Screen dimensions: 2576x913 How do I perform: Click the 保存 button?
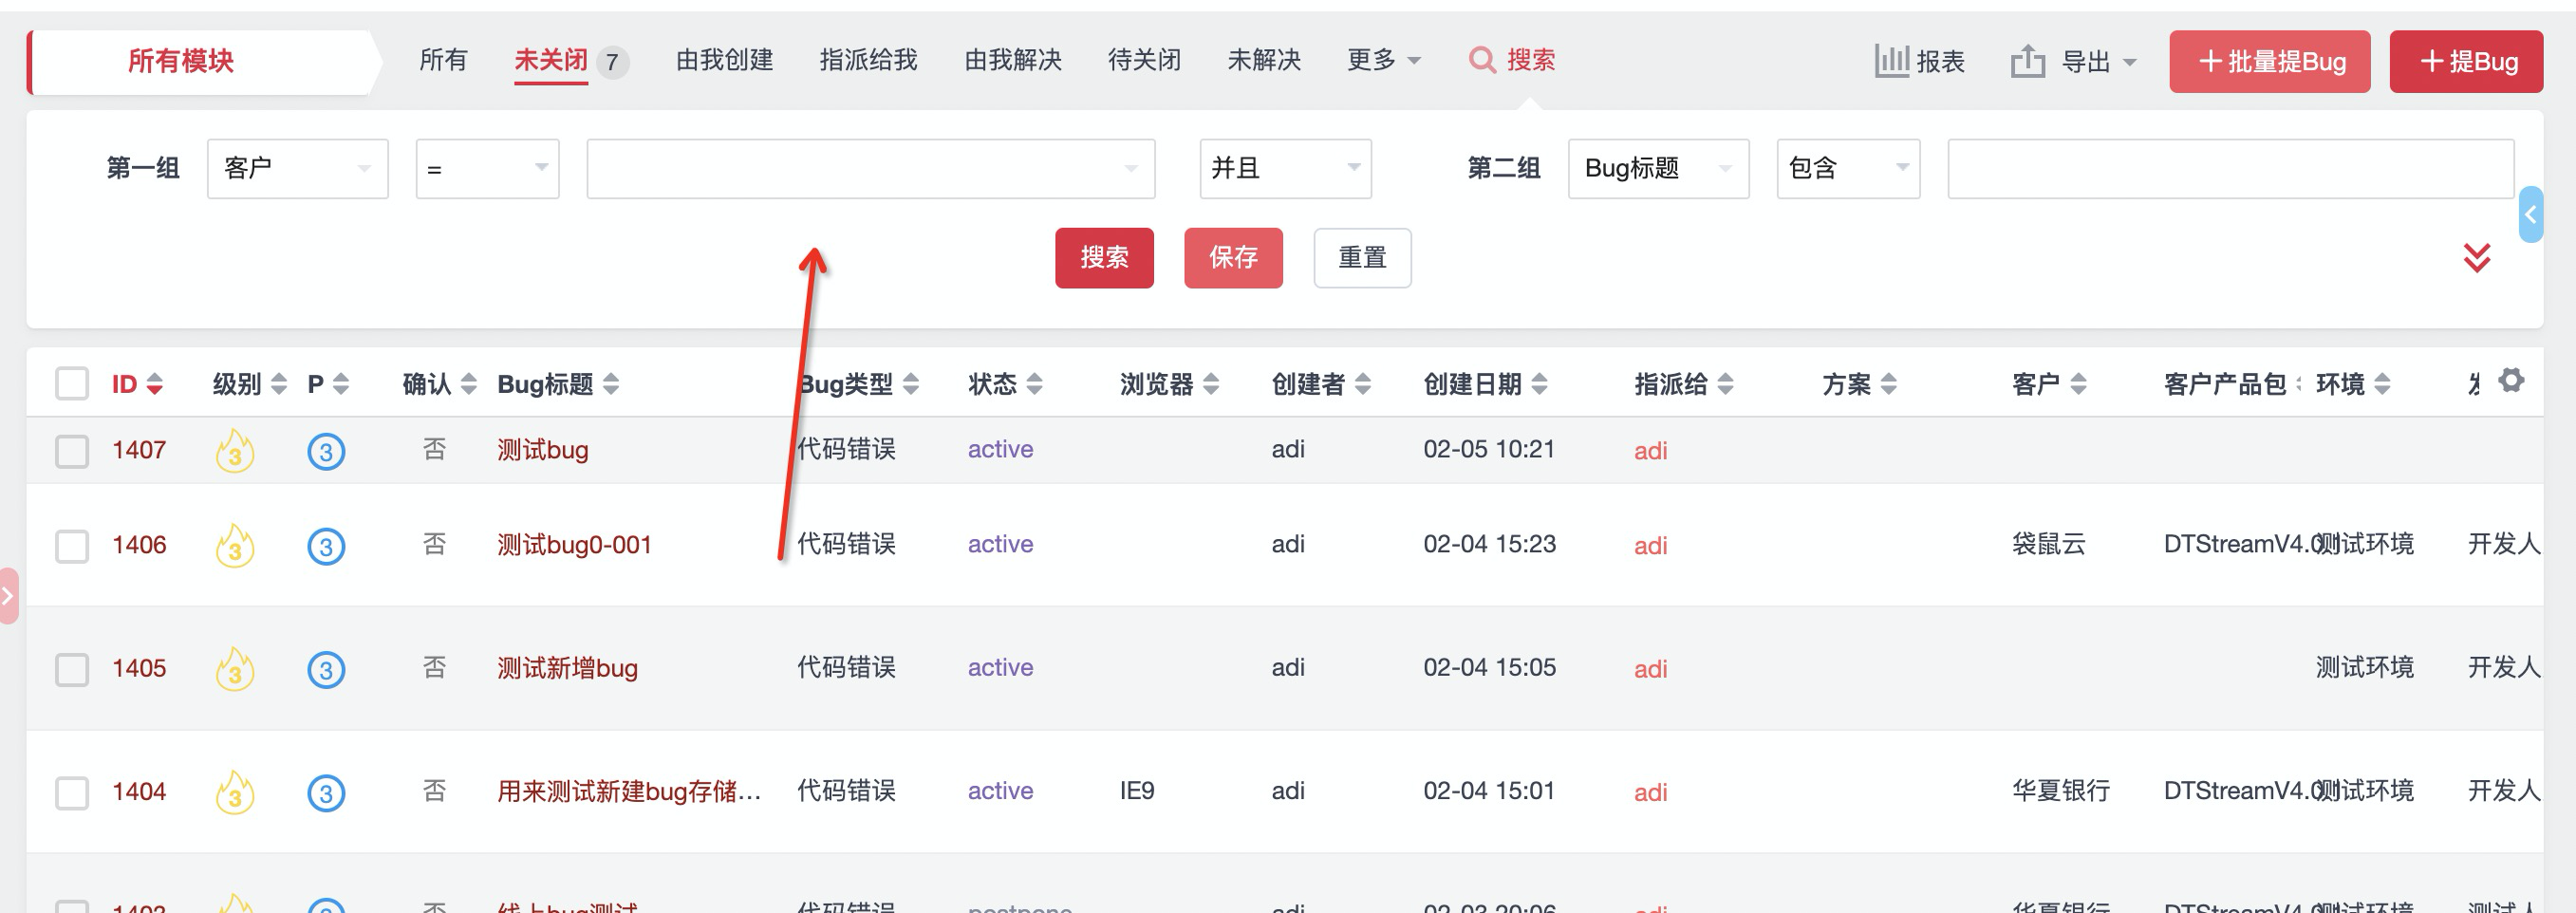1233,258
